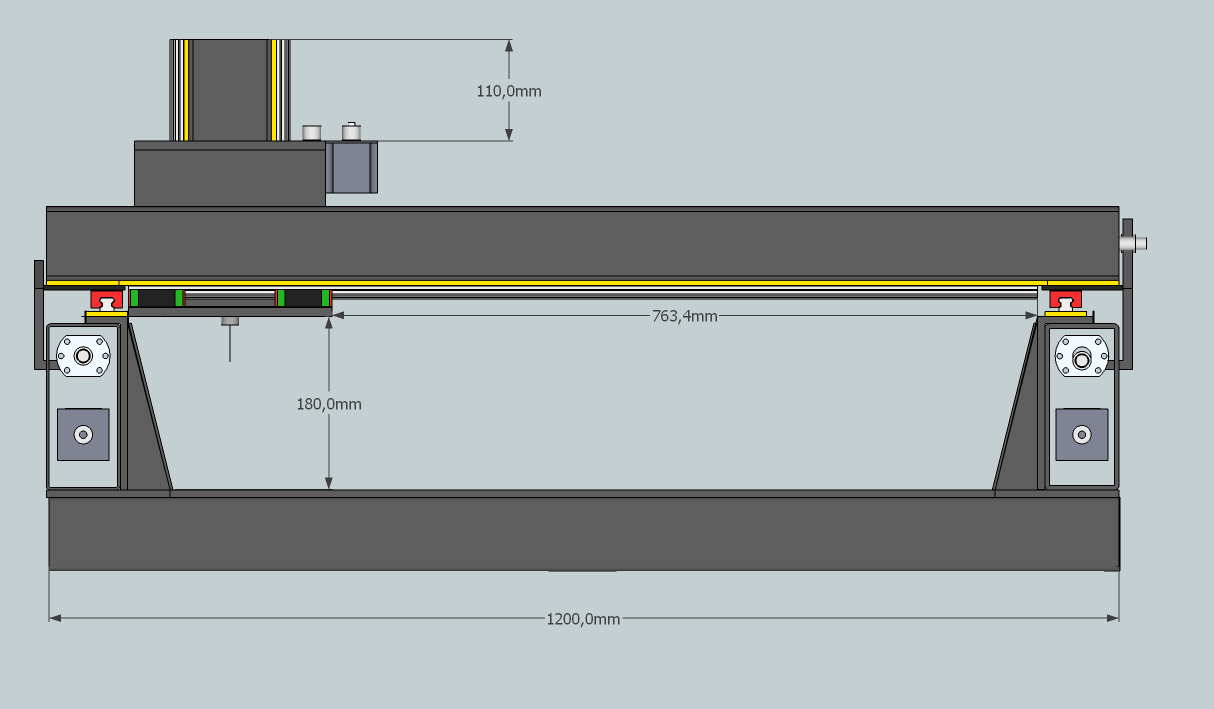Select the right gray square motor plate

click(1081, 434)
